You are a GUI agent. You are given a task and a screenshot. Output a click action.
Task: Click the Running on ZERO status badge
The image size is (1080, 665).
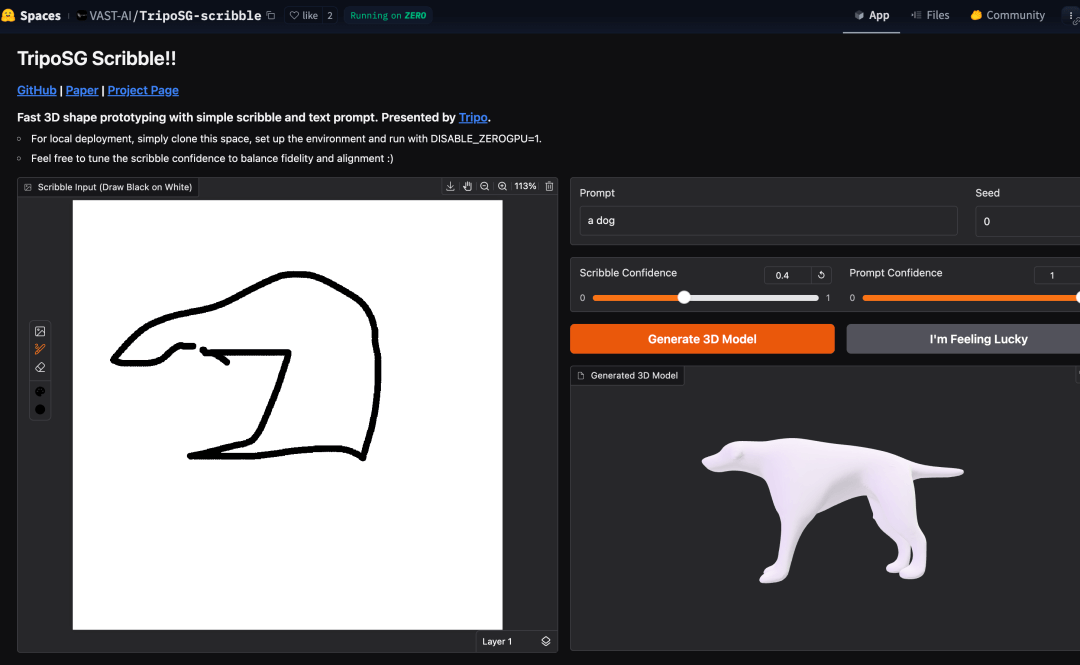(x=387, y=15)
